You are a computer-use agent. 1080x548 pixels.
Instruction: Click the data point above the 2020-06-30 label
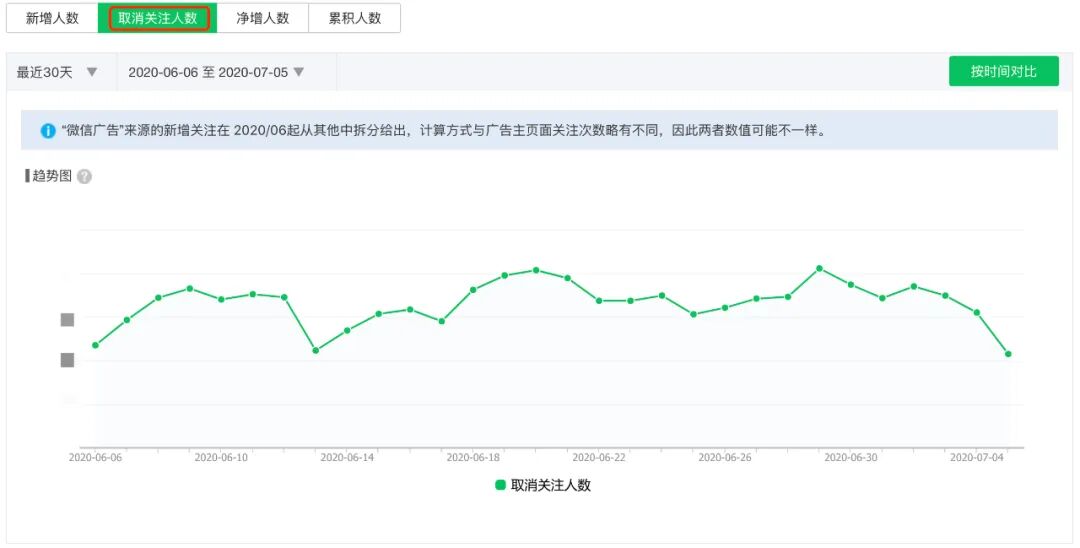[x=851, y=285]
